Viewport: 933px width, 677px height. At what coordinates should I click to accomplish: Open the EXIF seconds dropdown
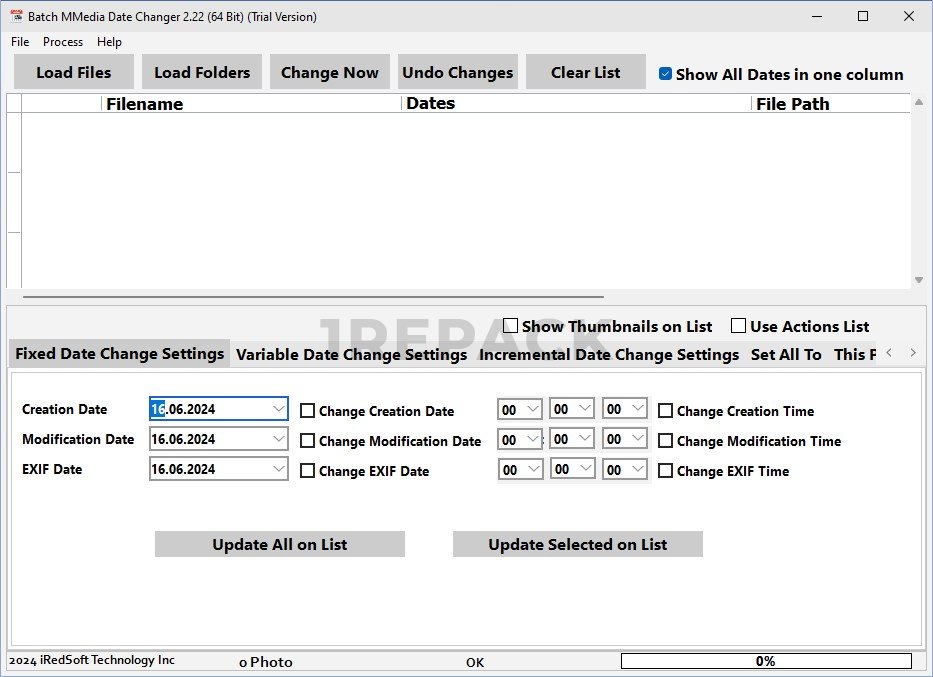coord(638,469)
